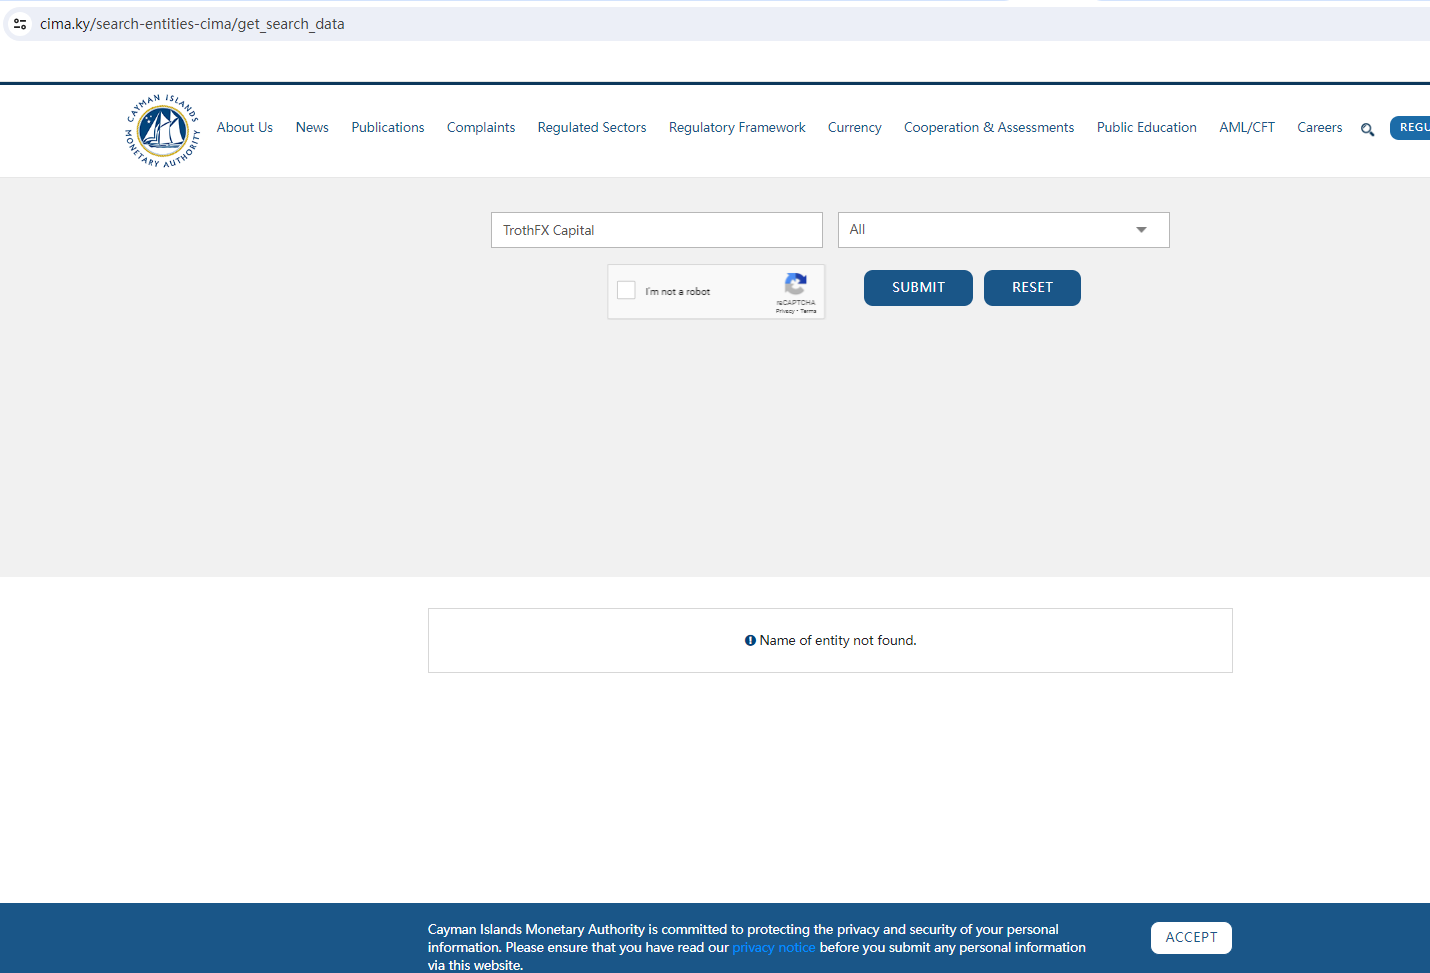Open the Currency menu
This screenshot has width=1430, height=973.
(x=855, y=127)
